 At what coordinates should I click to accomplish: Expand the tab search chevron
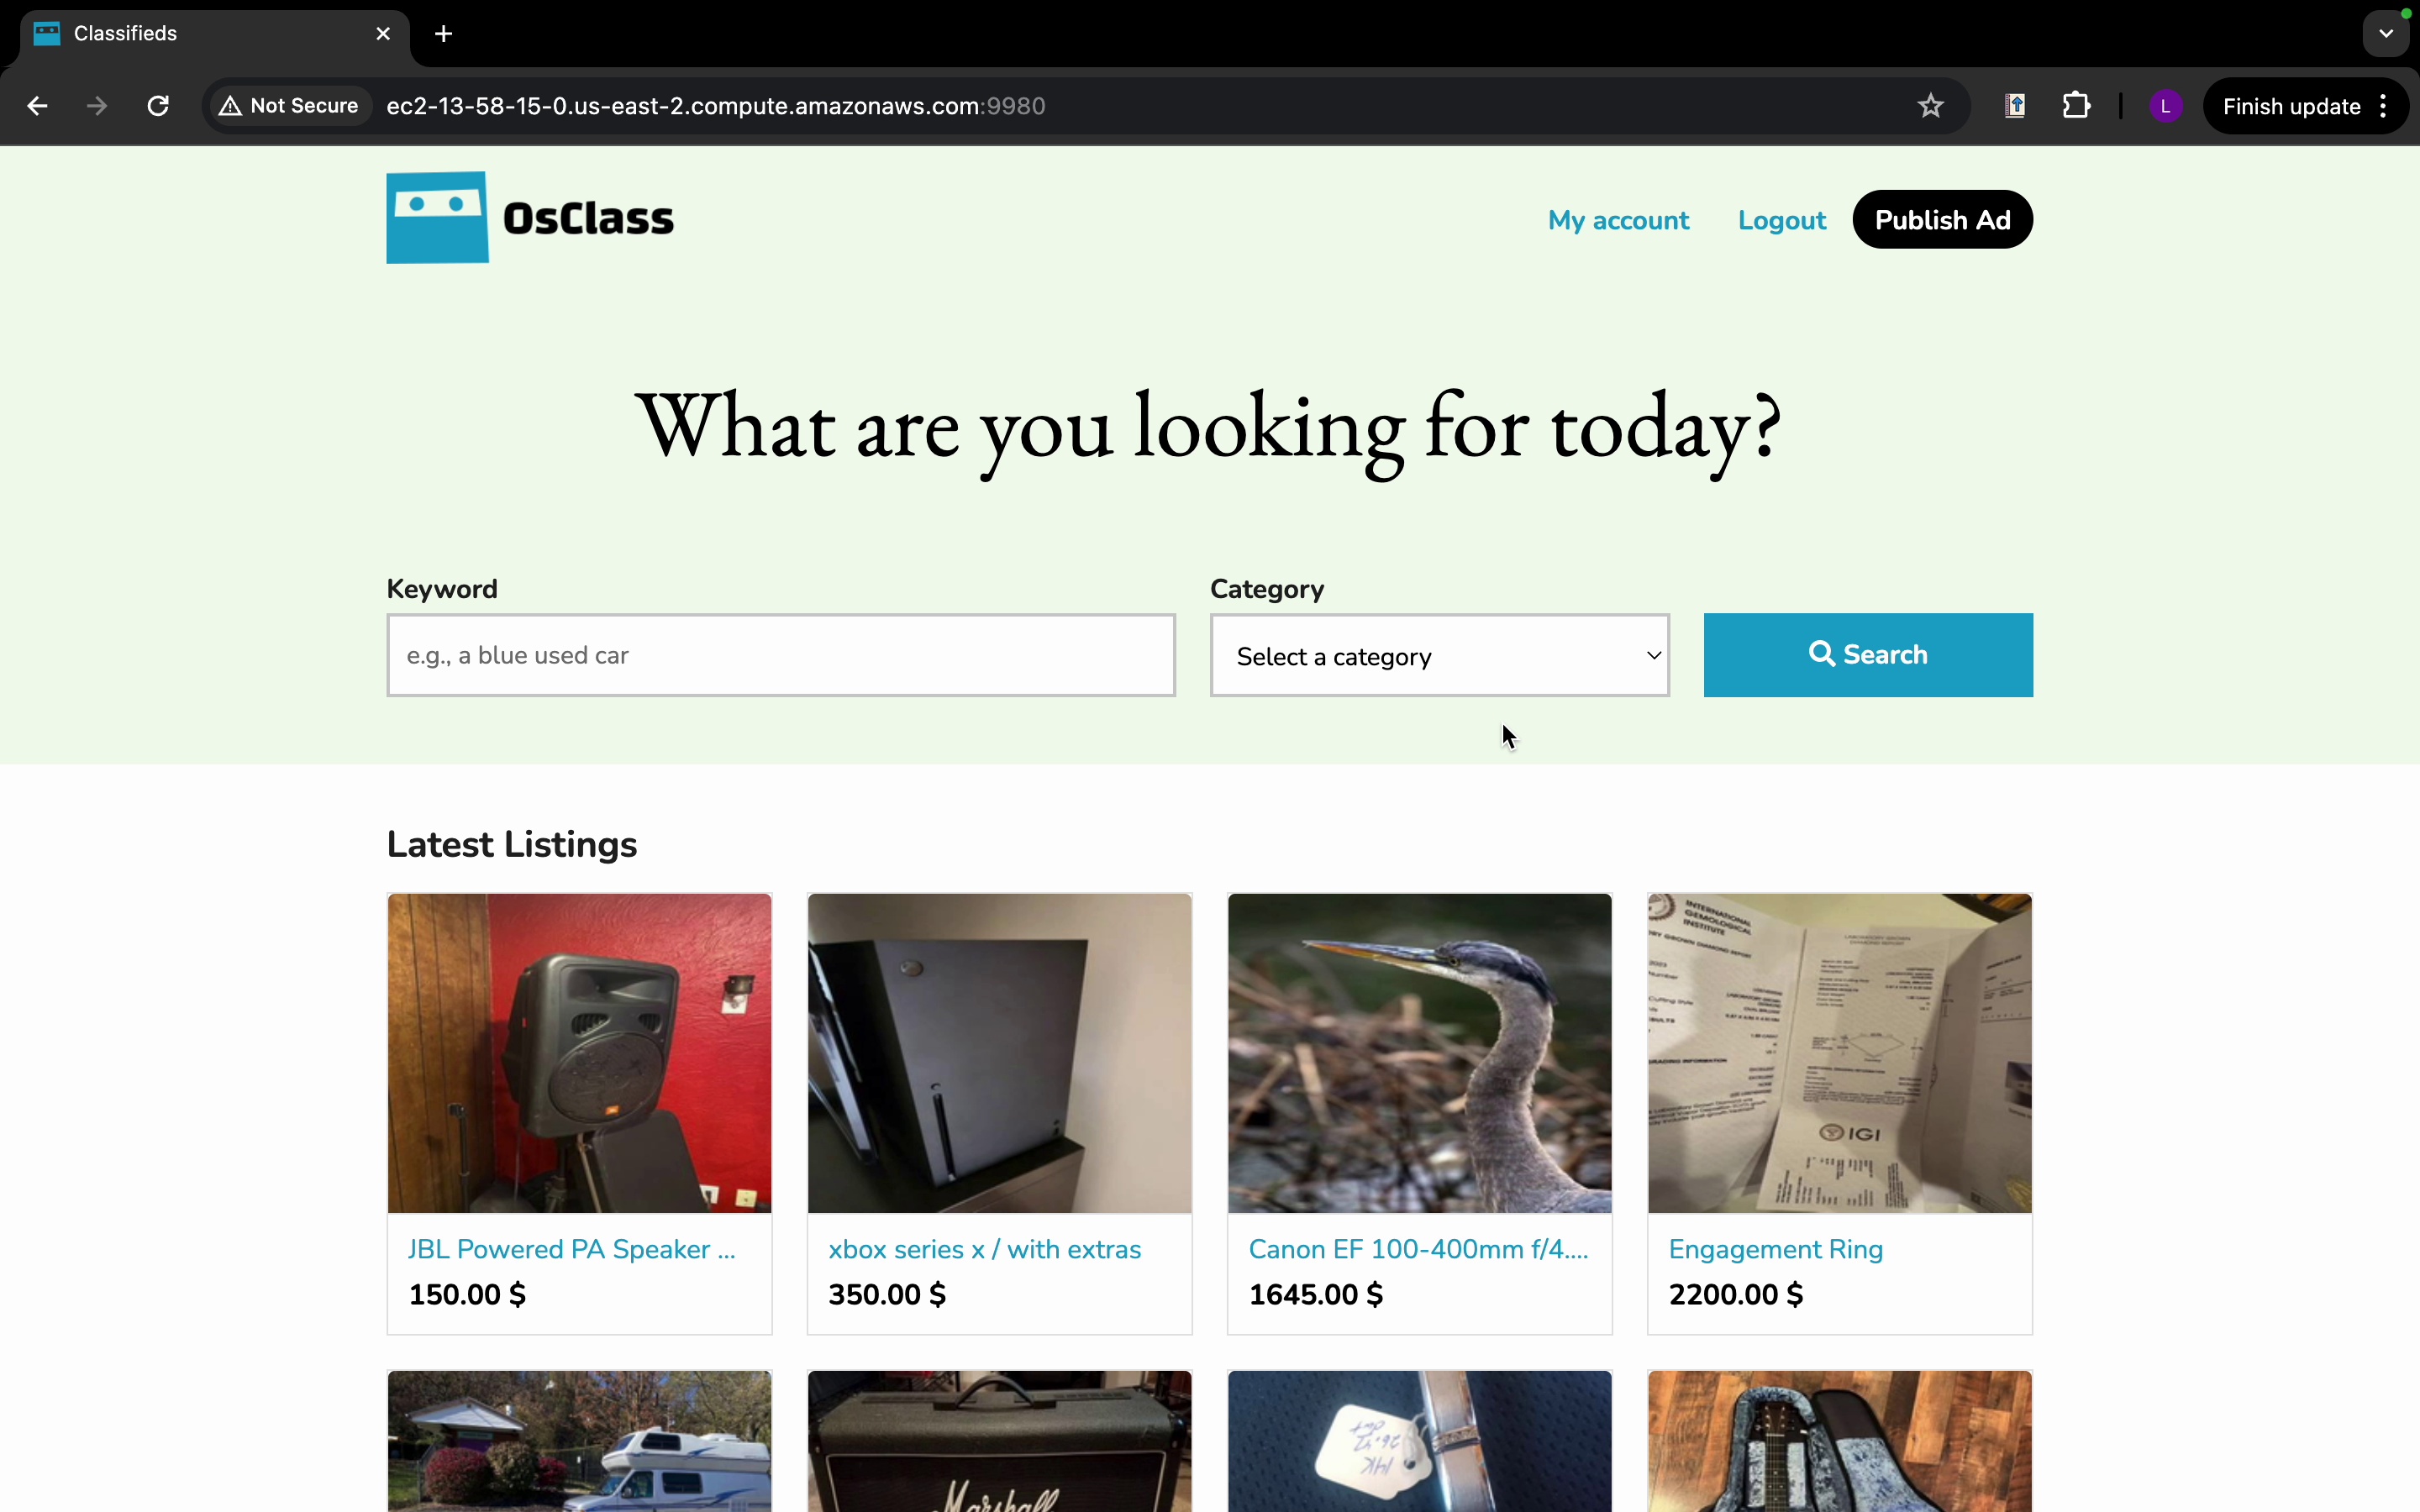click(x=2386, y=34)
